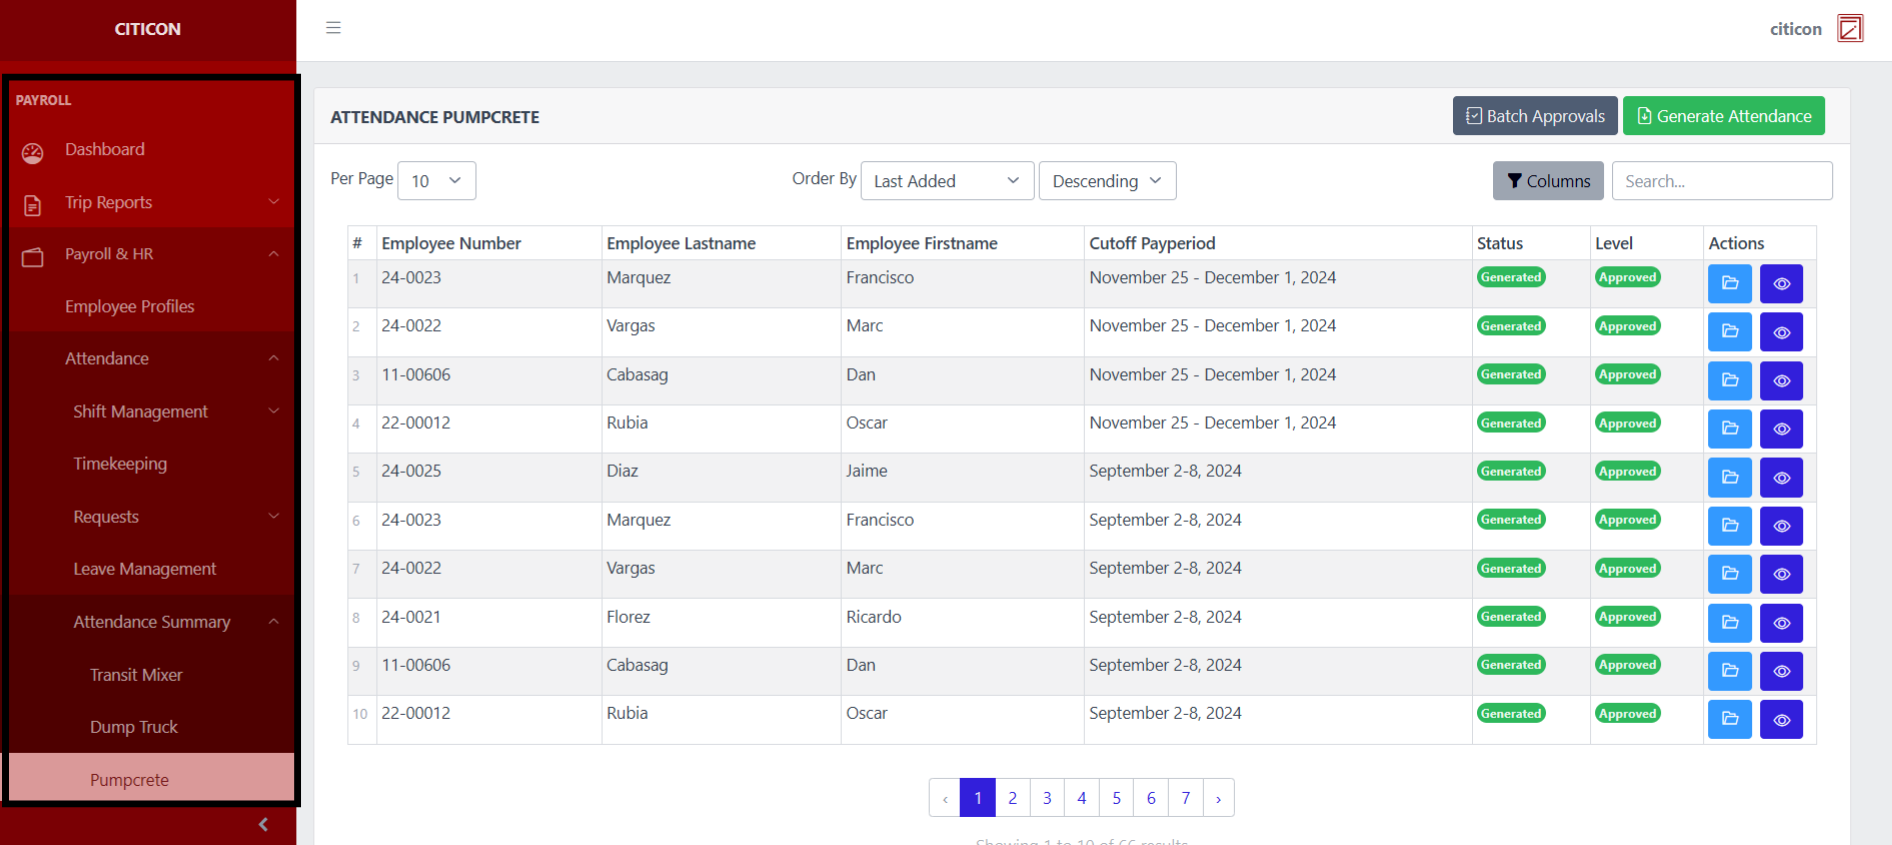This screenshot has width=1892, height=845.
Task: Open the Per Page dropdown
Action: click(x=436, y=181)
